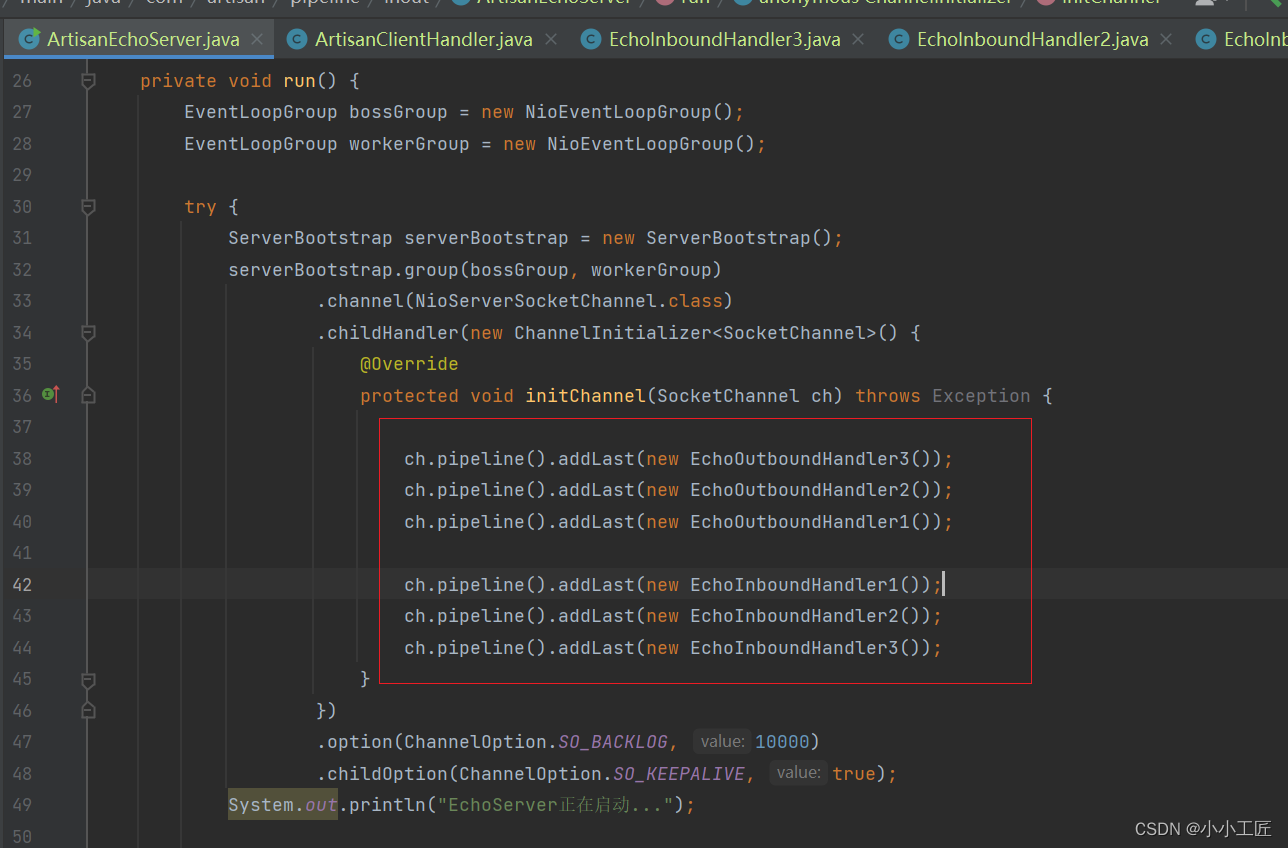Click the NioServerSocketChannel class reference

pos(536,301)
